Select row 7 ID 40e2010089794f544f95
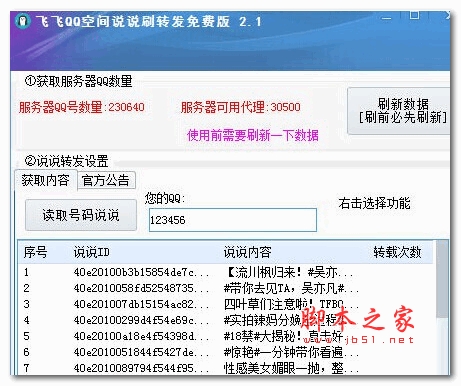The width and height of the screenshot is (461, 386). coord(141,368)
